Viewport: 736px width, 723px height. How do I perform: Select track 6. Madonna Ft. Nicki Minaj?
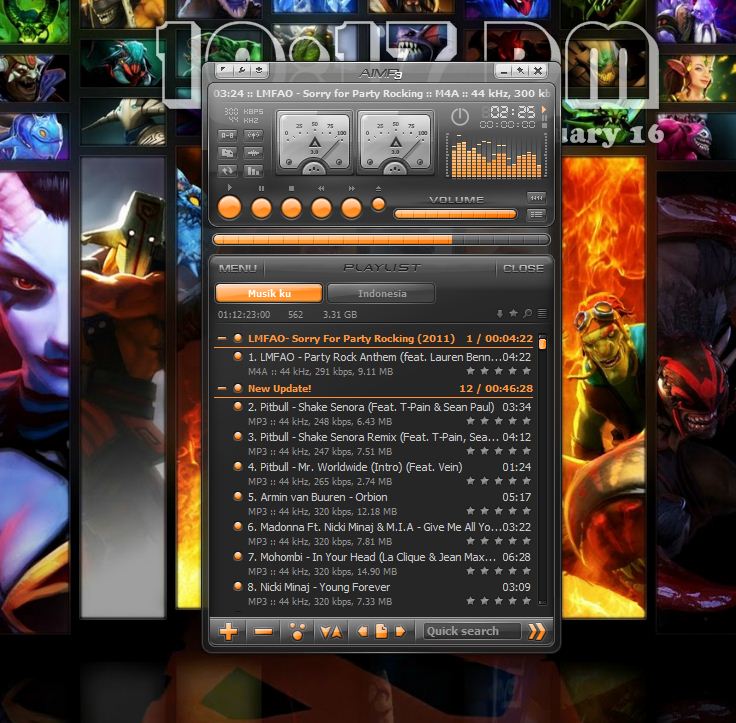(376, 534)
